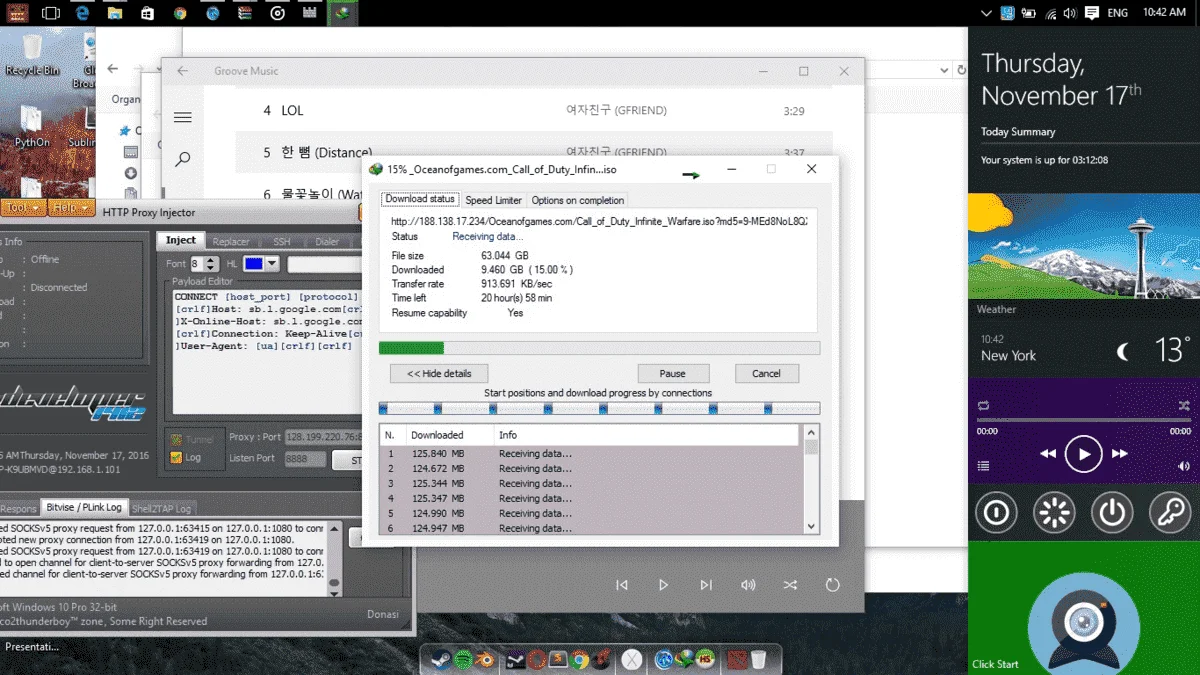Rewind in the sidebar media widget

[1047, 454]
